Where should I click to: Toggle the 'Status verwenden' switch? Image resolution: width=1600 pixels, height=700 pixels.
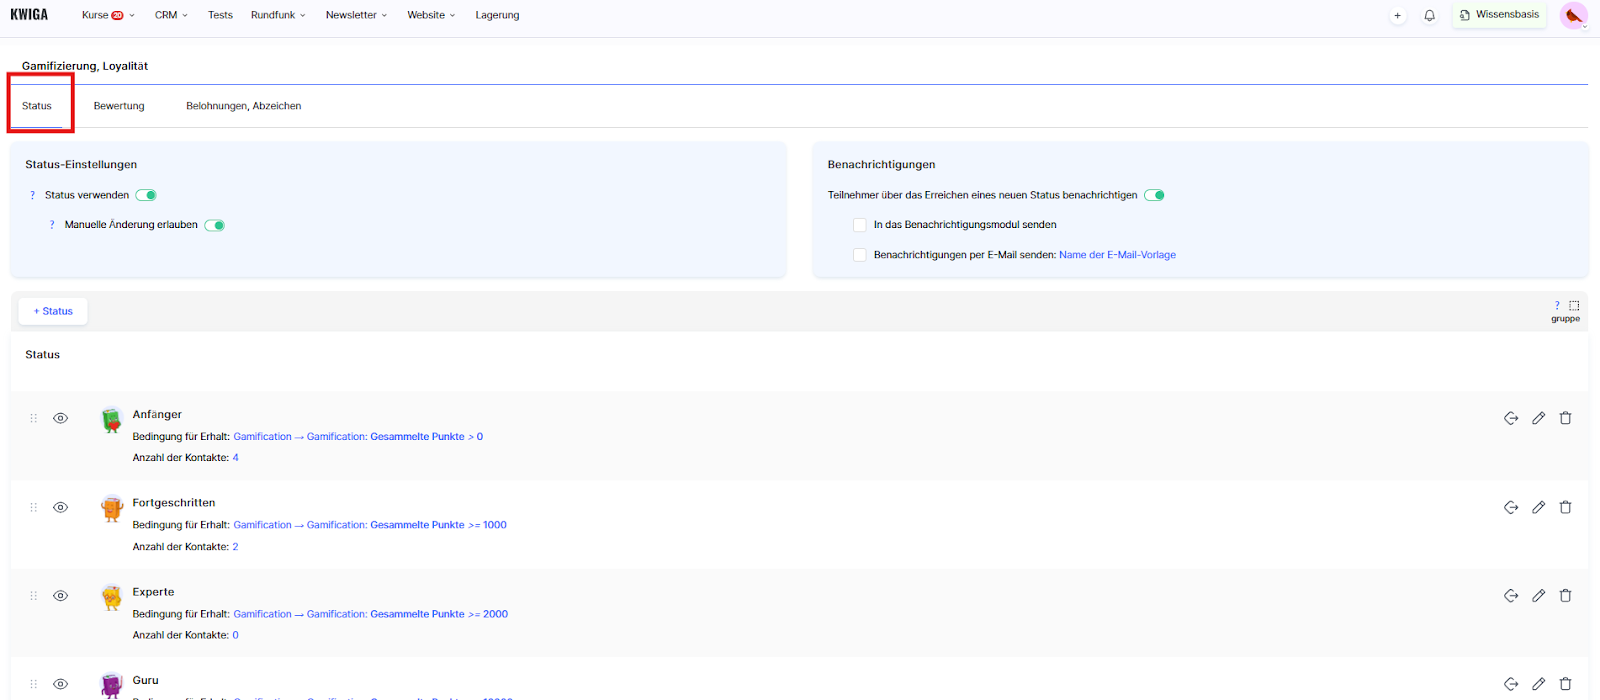pos(146,195)
